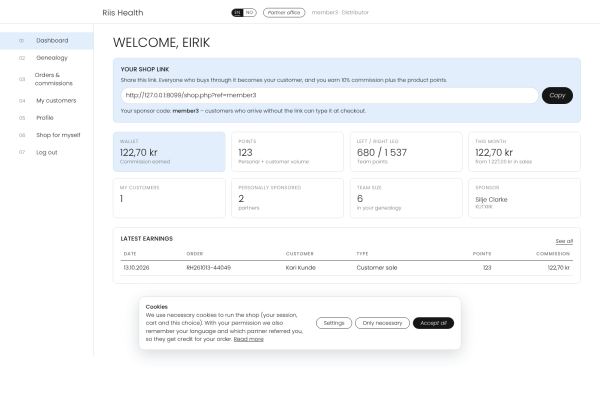Open cookie Settings

(x=334, y=323)
